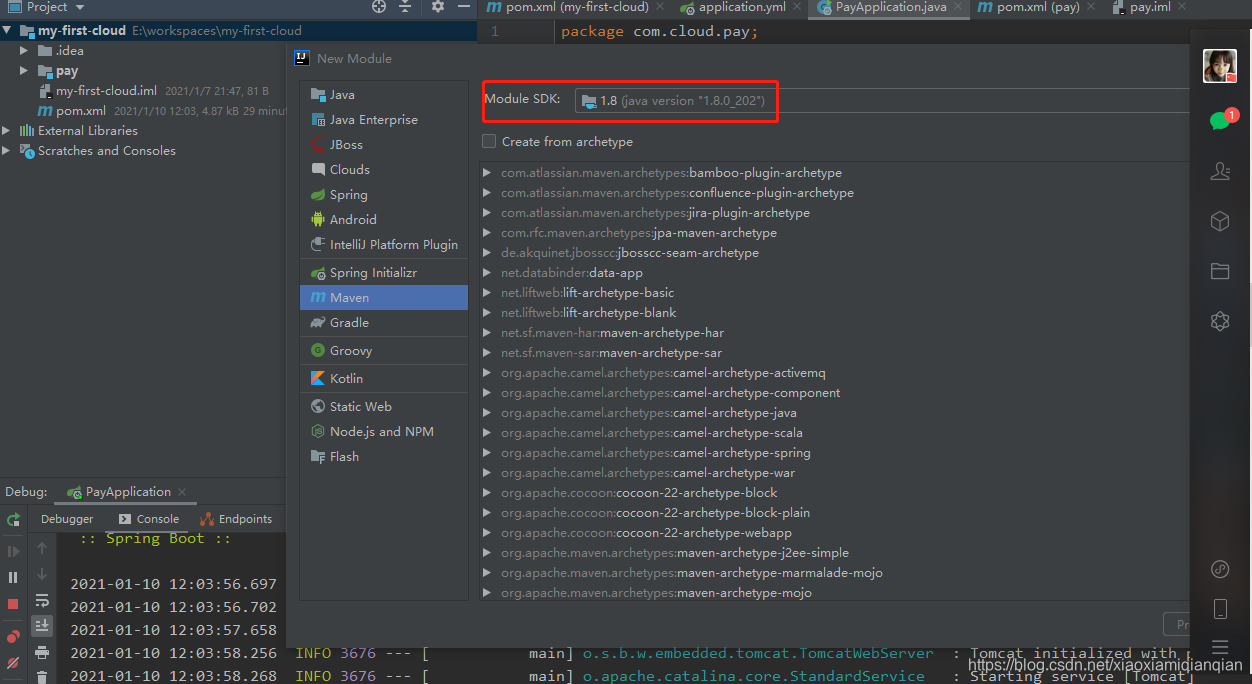The image size is (1252, 684).
Task: Click locate file target icon in Project panel
Action: click(379, 7)
